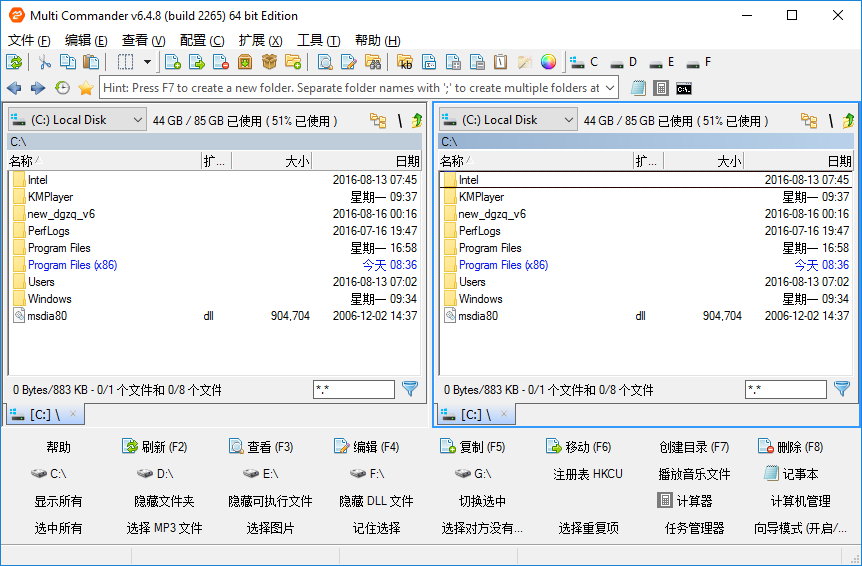Click left panel folder tree icon
The height and width of the screenshot is (566, 862).
pyautogui.click(x=378, y=120)
